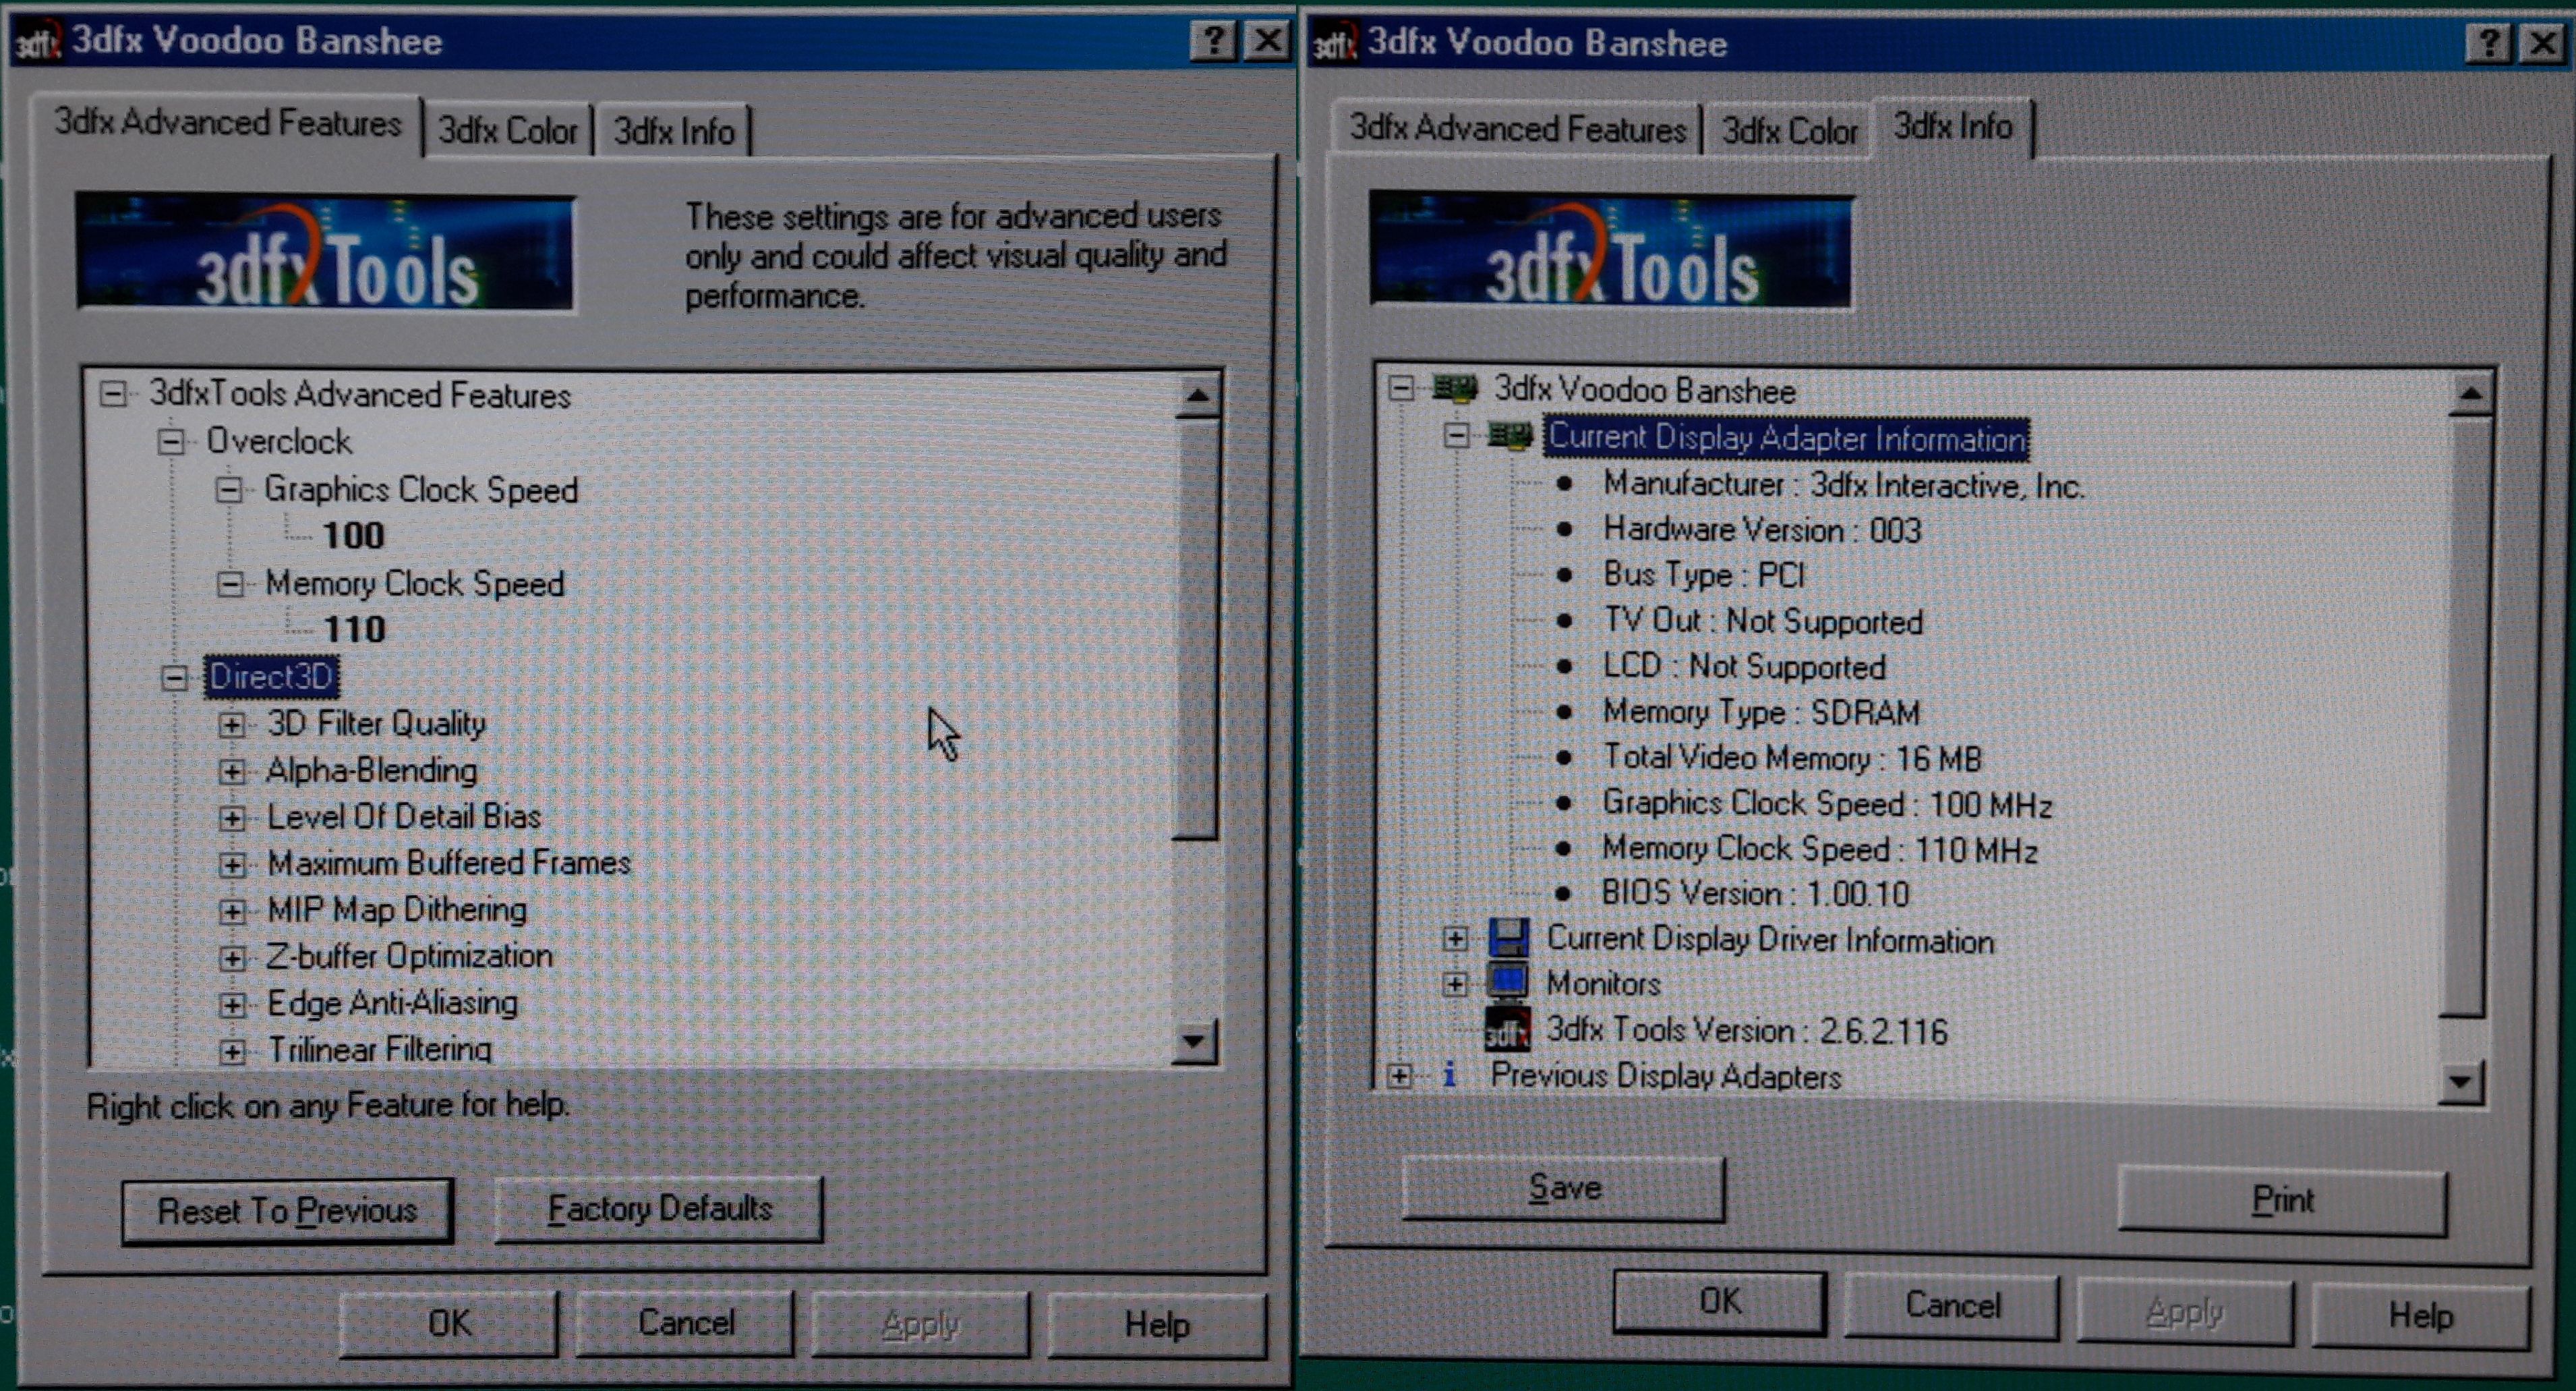This screenshot has width=2576, height=1391.
Task: Expand Current Display Driver Information node
Action: click(x=1455, y=938)
